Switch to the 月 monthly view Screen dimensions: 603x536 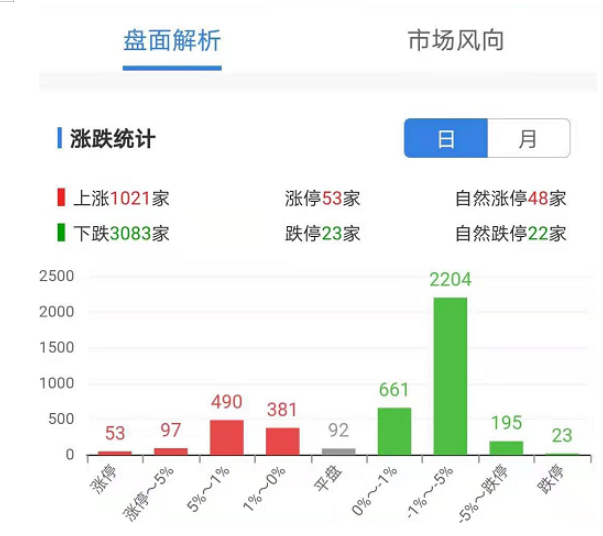(528, 138)
